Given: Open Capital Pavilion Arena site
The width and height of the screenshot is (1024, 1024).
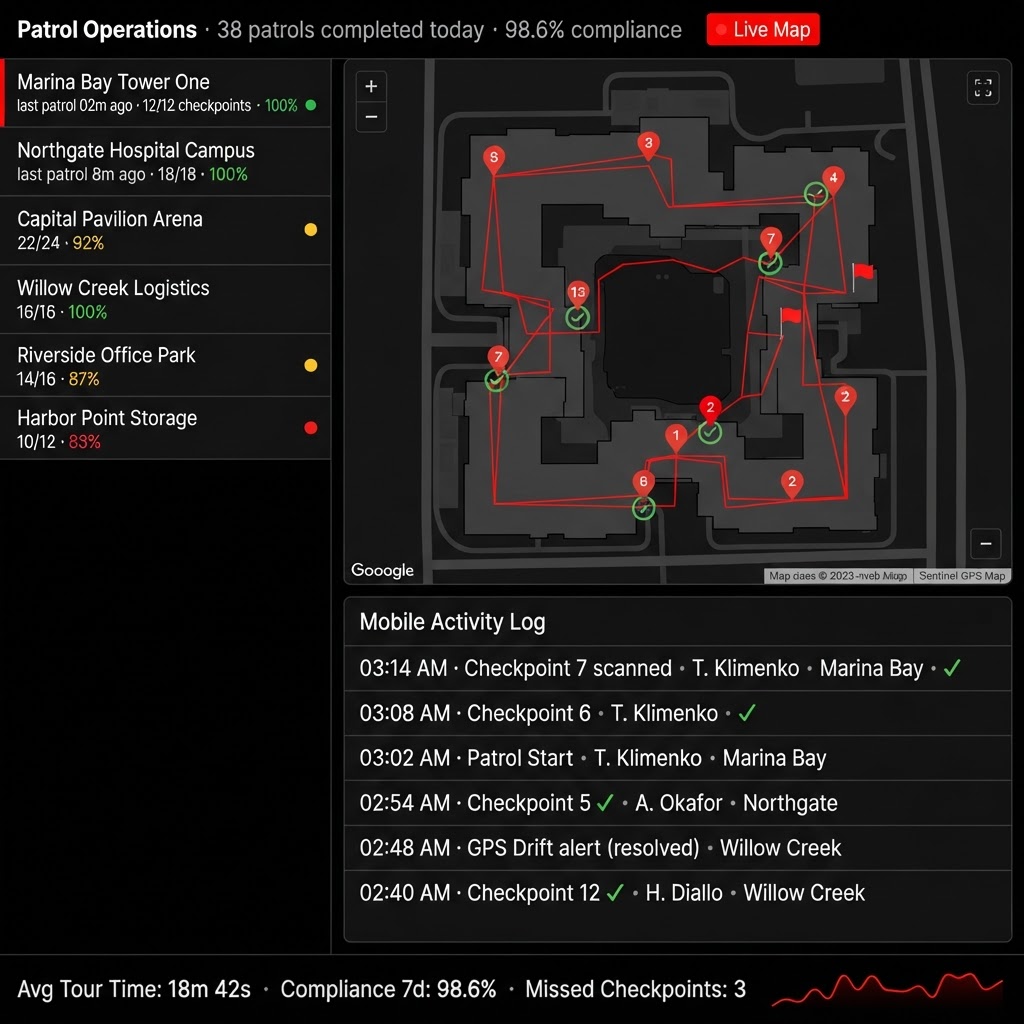Looking at the screenshot, I should point(166,230).
